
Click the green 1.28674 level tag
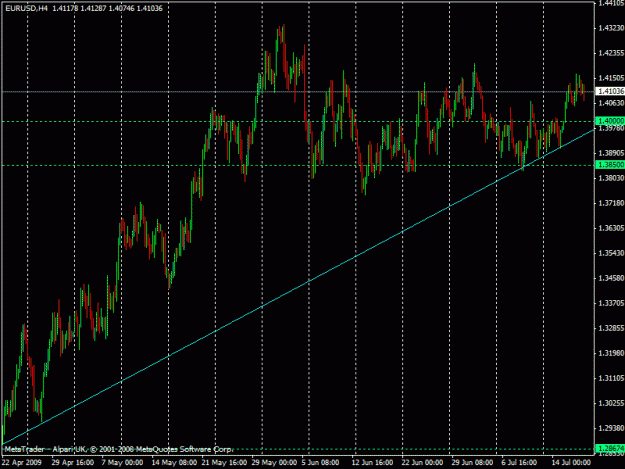click(610, 449)
